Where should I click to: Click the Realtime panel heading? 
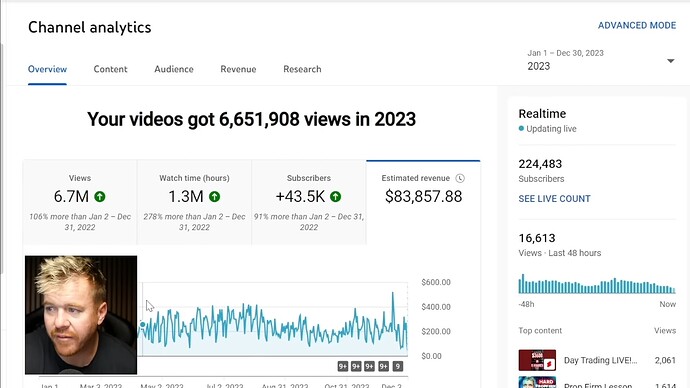point(542,113)
